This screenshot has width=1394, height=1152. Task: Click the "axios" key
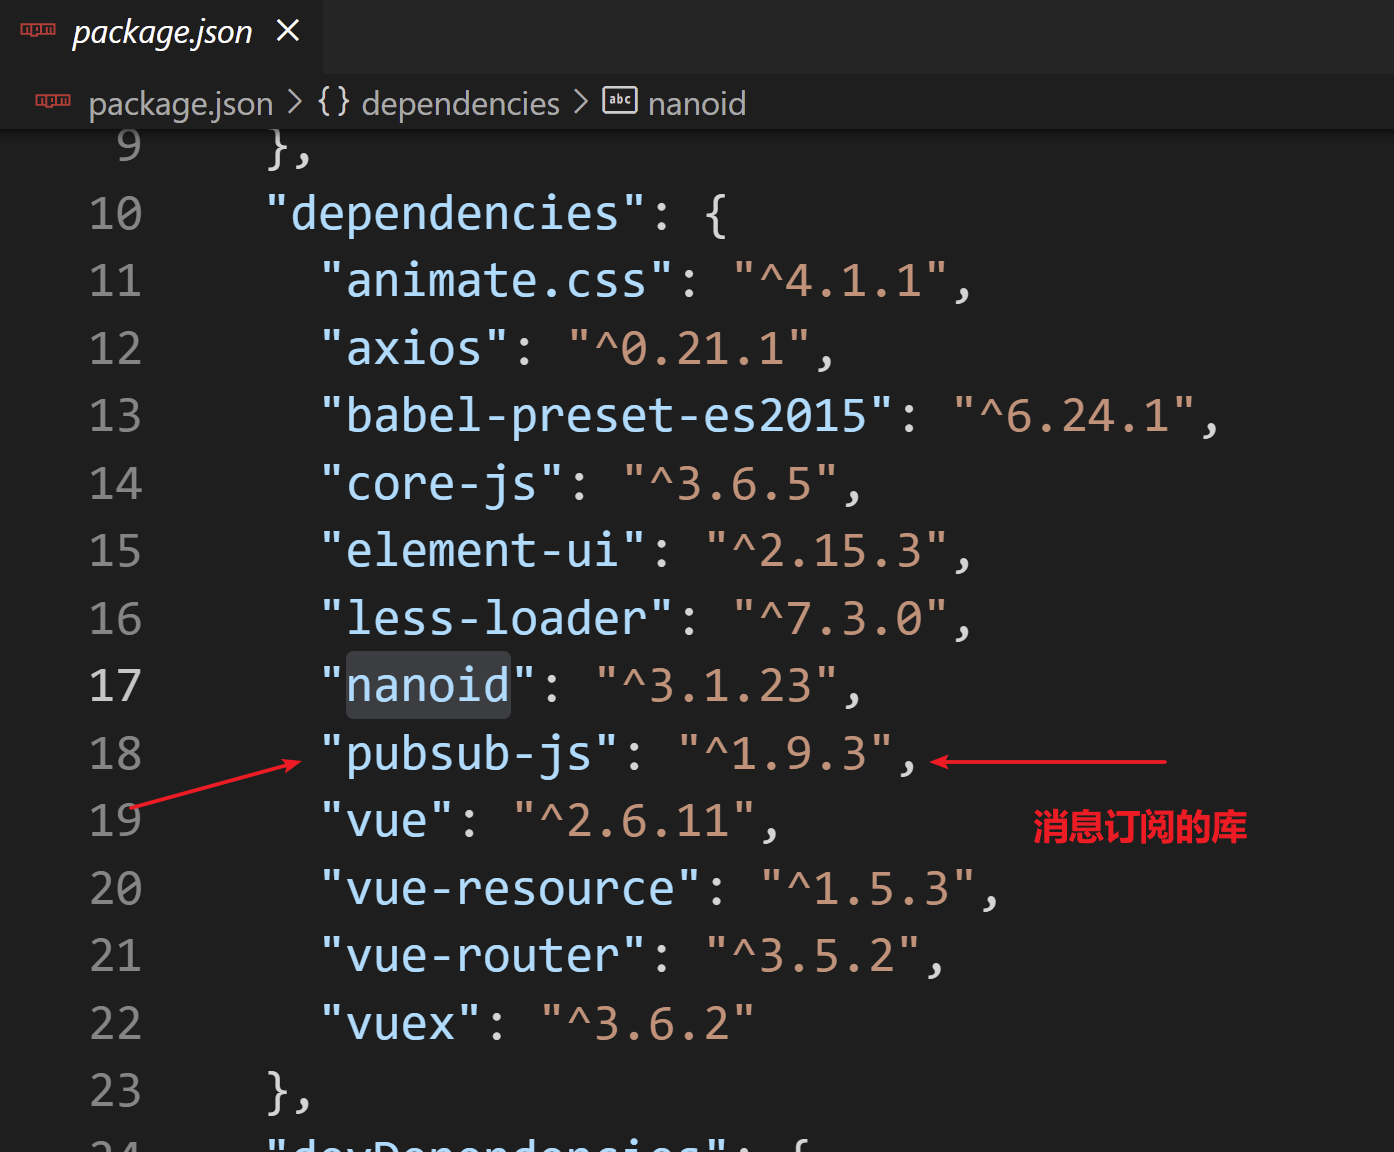414,349
